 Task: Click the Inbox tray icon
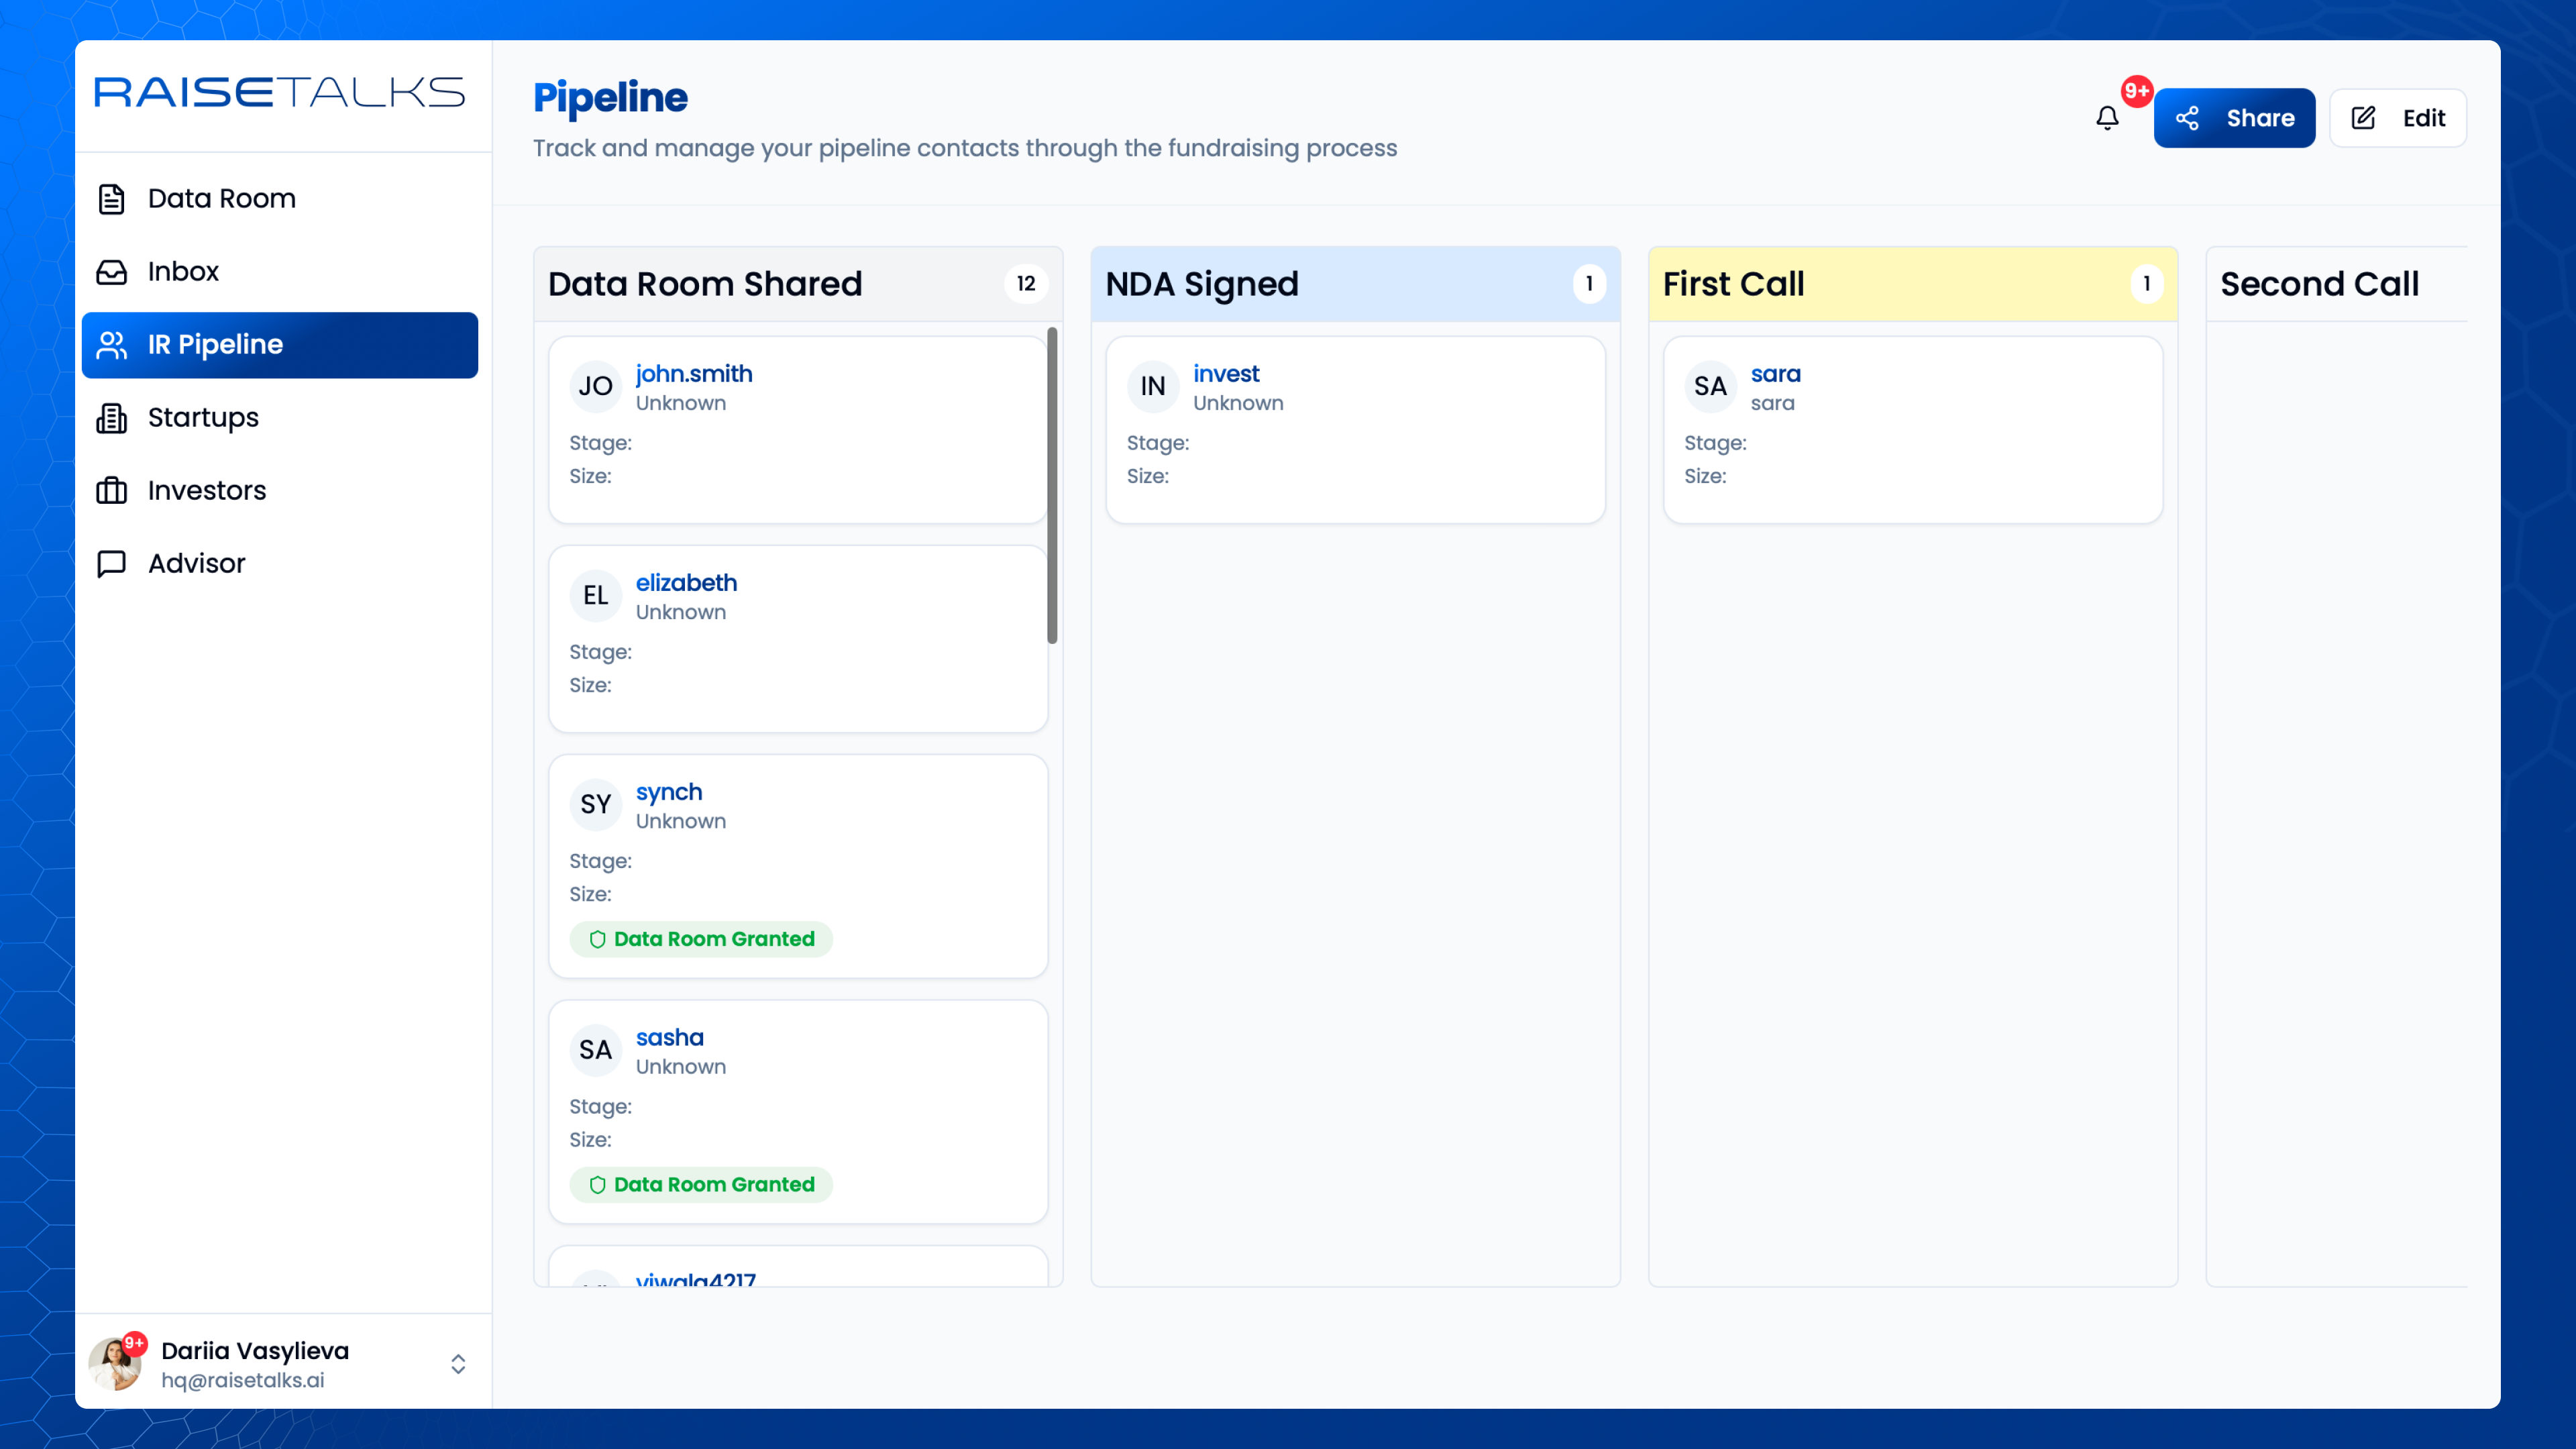tap(111, 272)
